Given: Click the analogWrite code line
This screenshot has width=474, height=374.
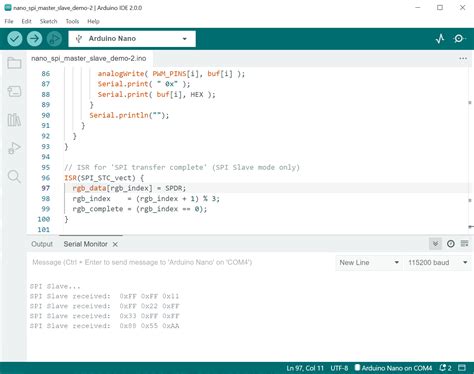Looking at the screenshot, I should pos(171,73).
